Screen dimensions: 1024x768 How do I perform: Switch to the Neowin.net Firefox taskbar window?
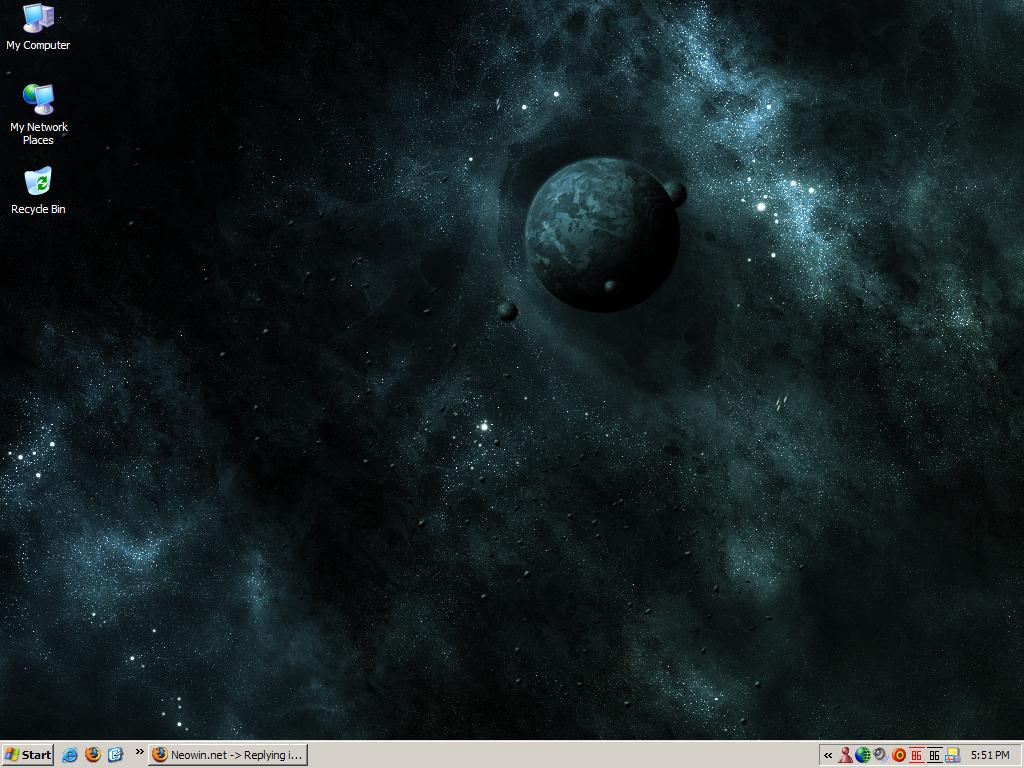click(228, 755)
